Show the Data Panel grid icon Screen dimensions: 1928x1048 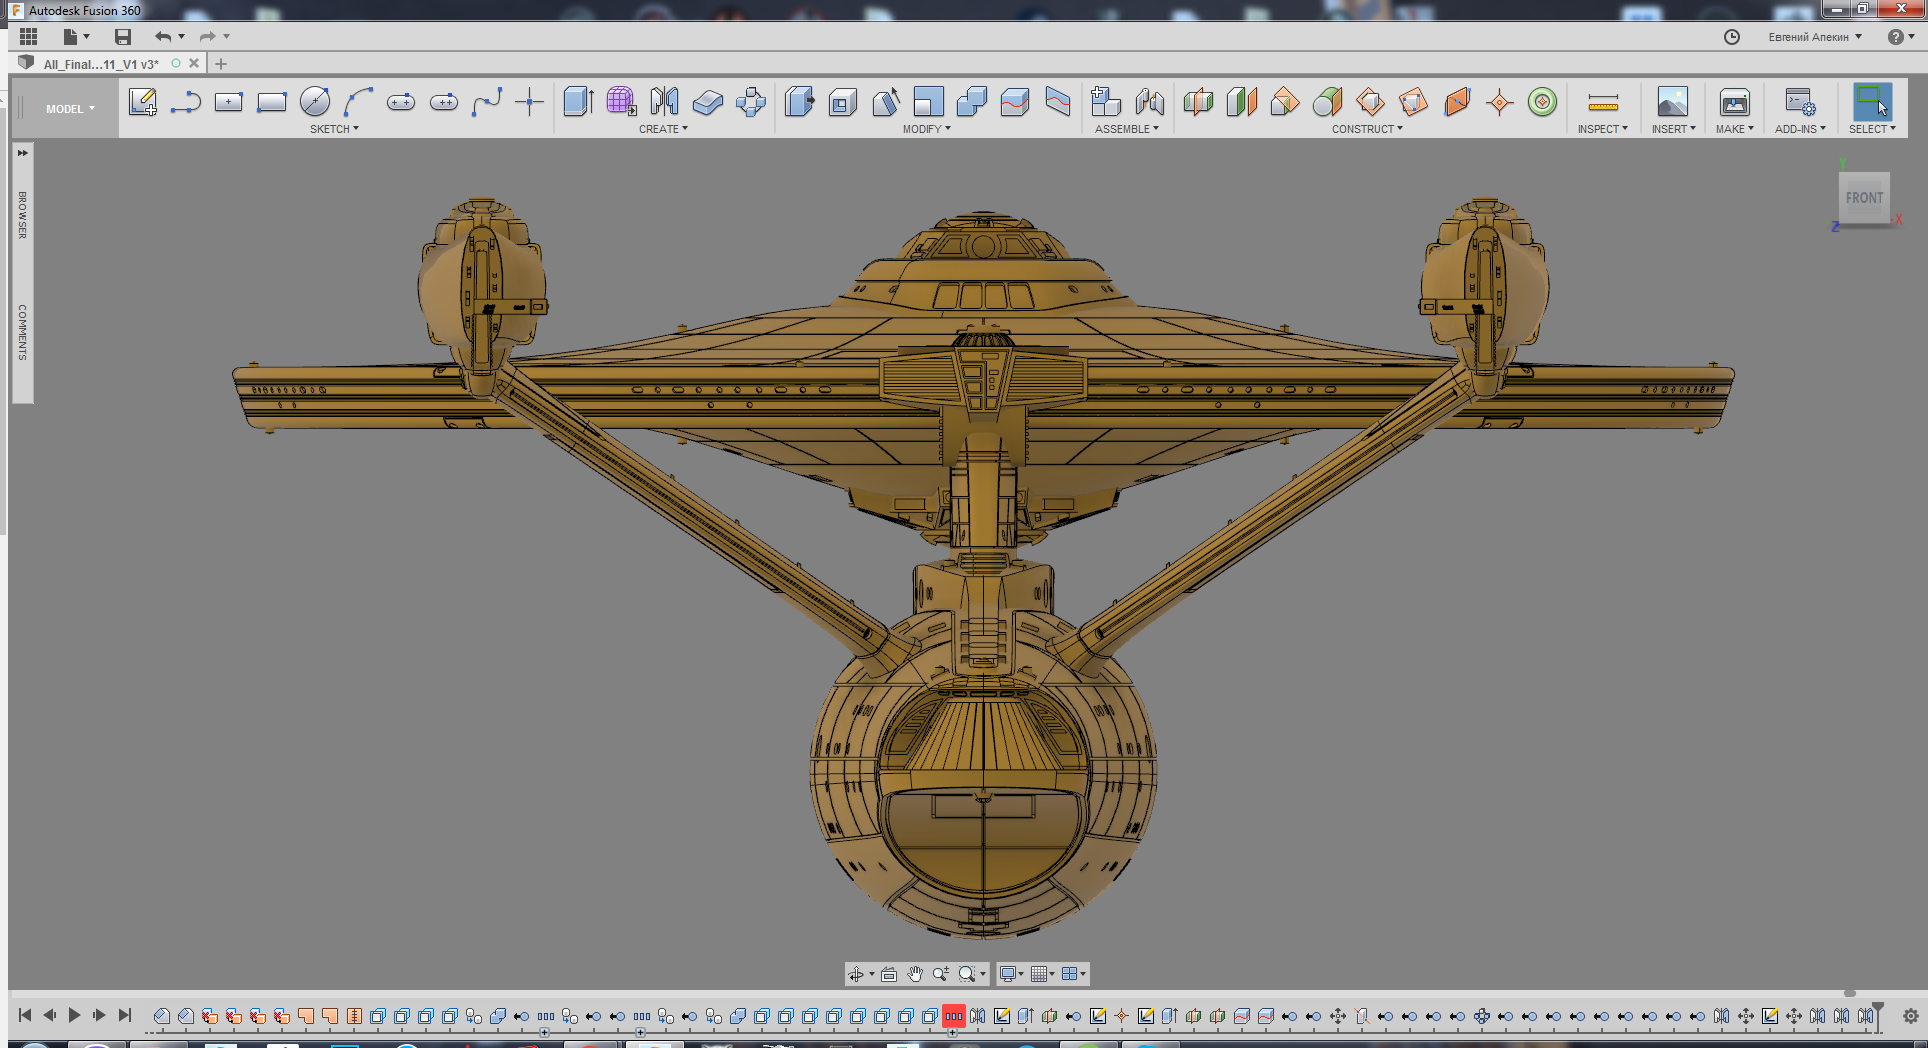coord(28,37)
